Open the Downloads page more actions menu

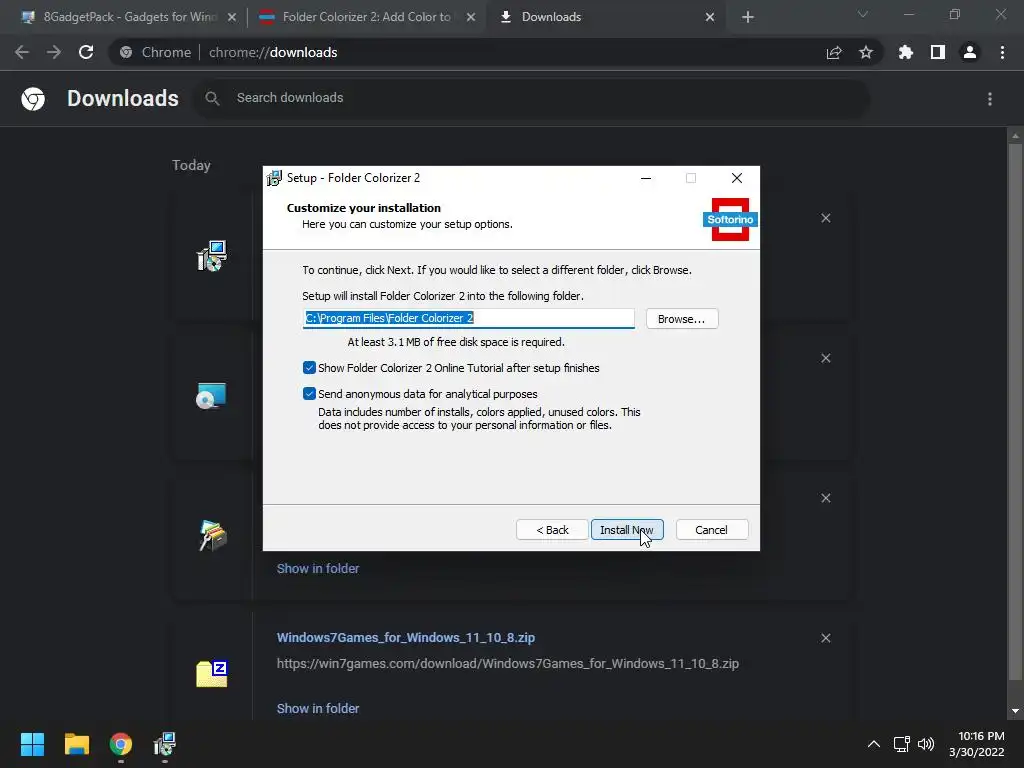[x=990, y=99]
